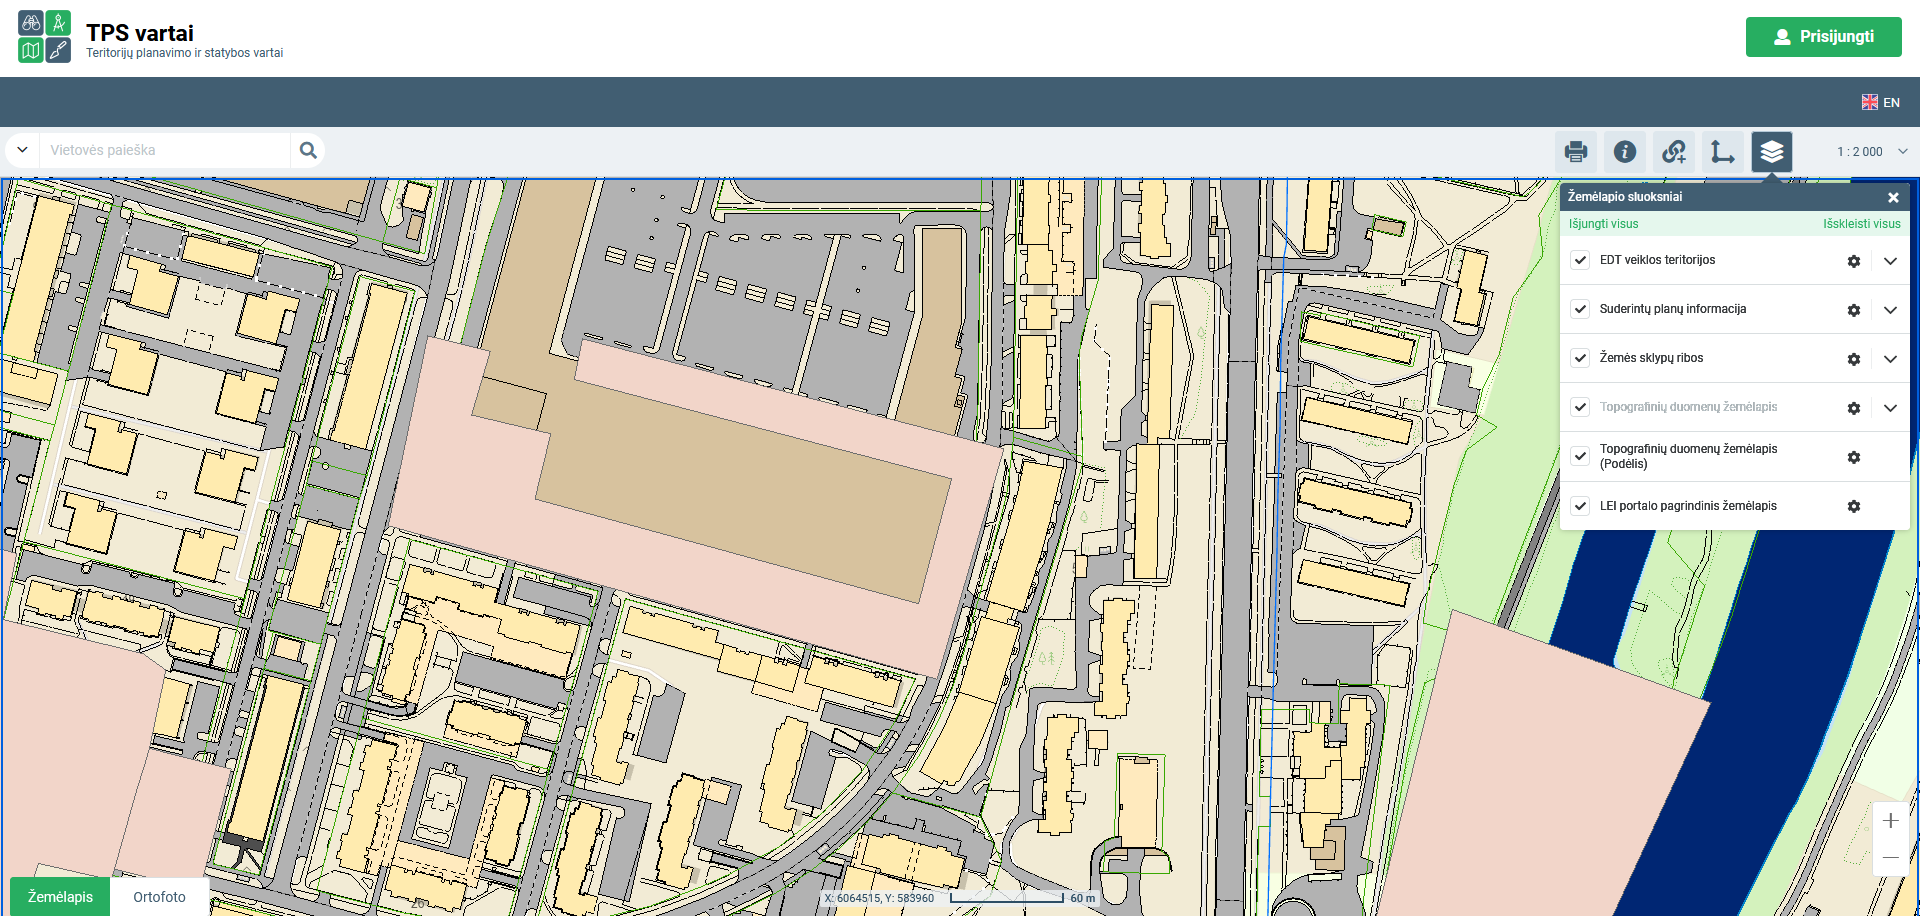1920x916 pixels.
Task: Click the Išjungti visus link
Action: pos(1603,224)
